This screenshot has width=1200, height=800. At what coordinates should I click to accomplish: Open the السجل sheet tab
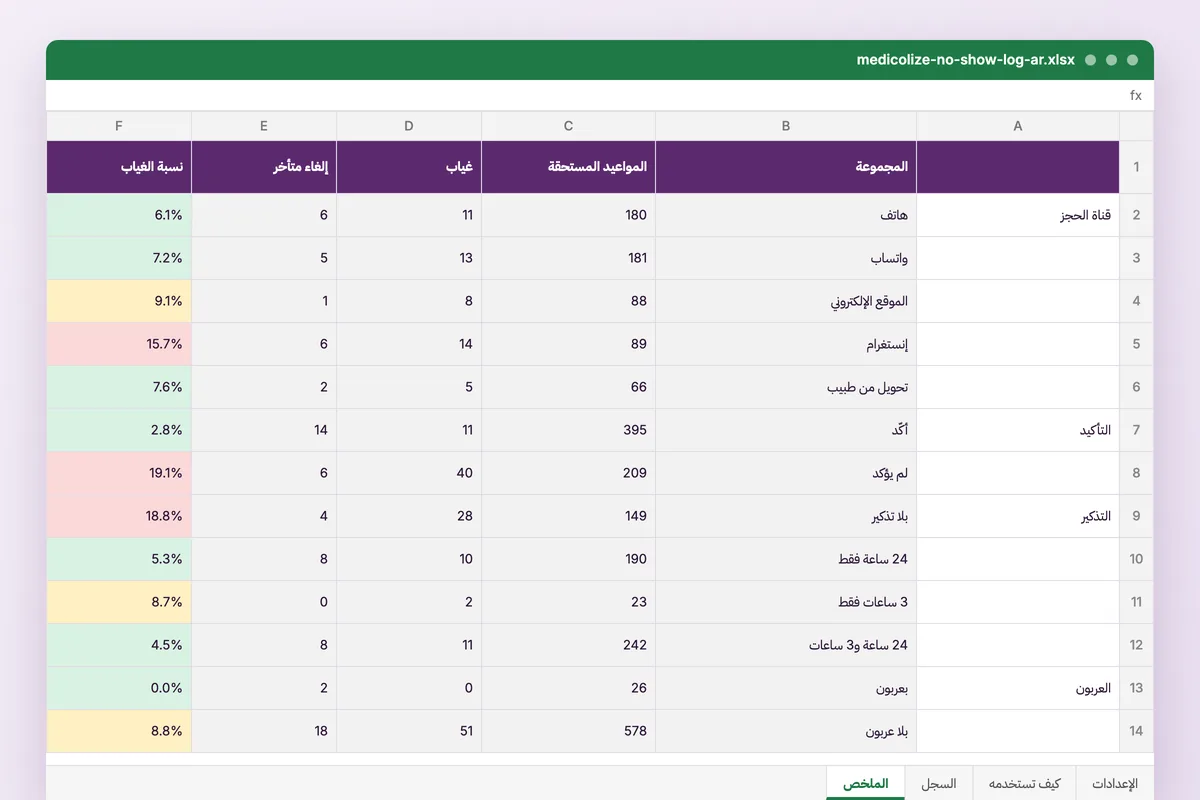pyautogui.click(x=939, y=784)
